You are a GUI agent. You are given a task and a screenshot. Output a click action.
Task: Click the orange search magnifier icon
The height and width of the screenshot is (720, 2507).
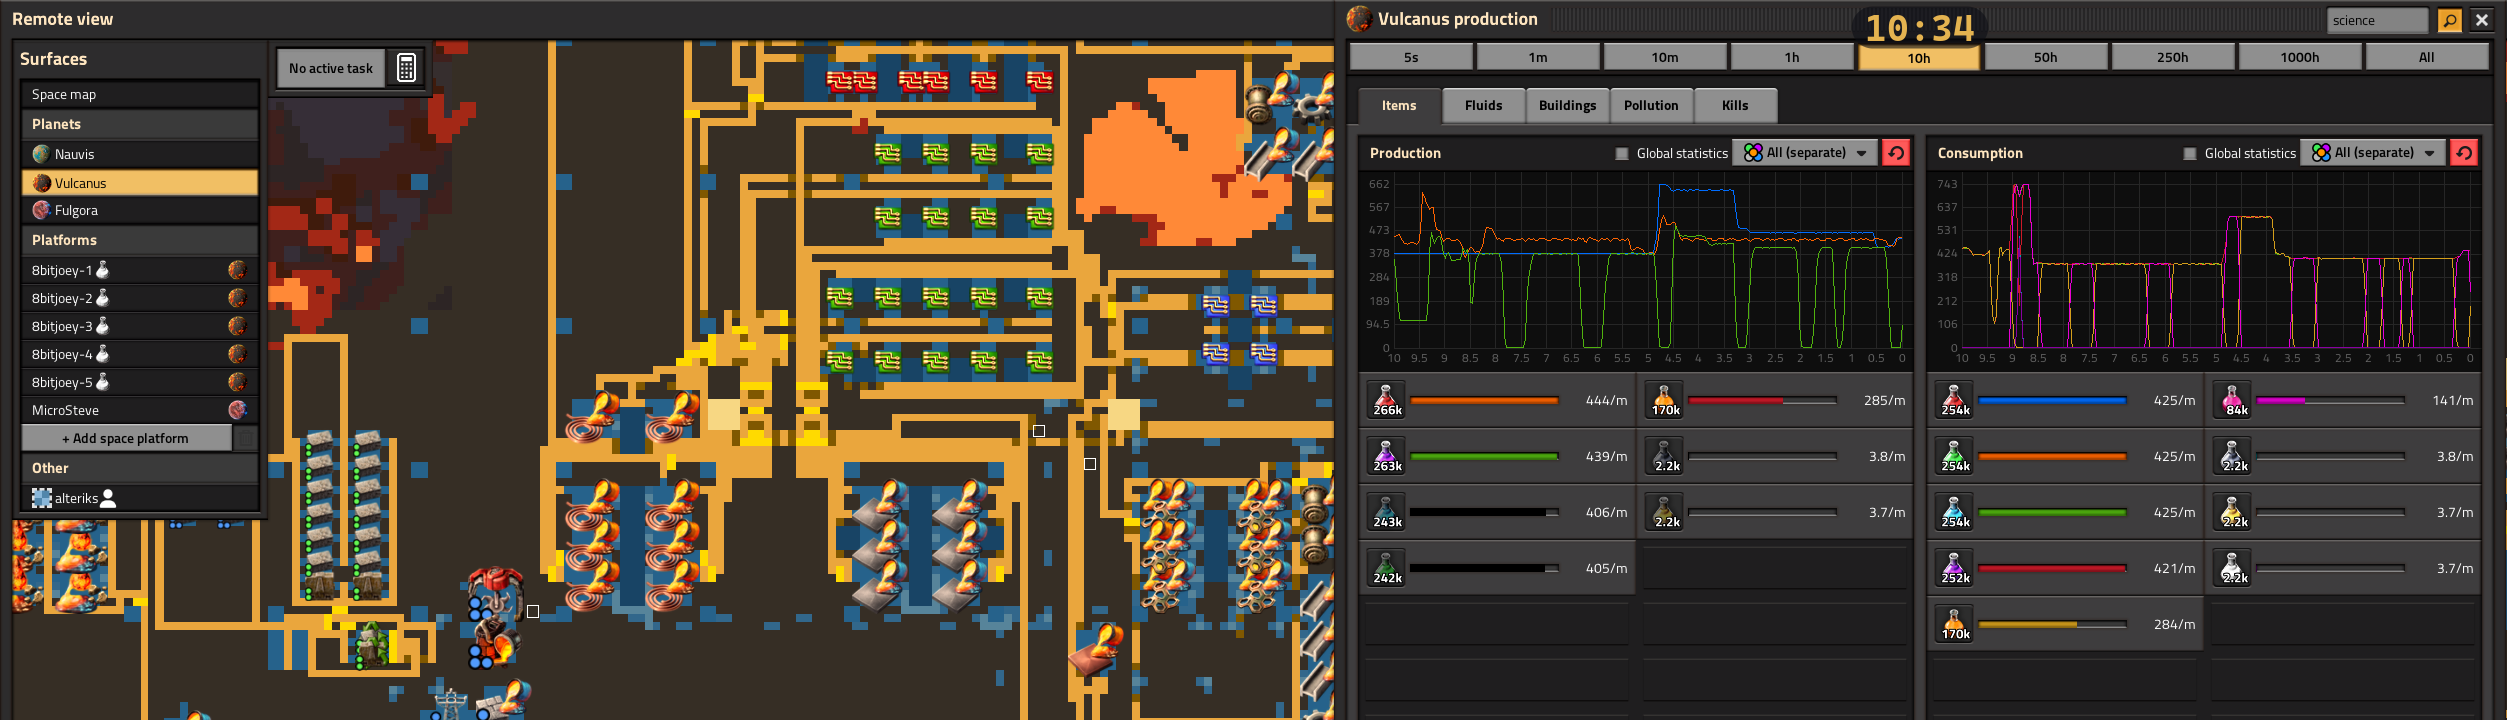[2449, 20]
